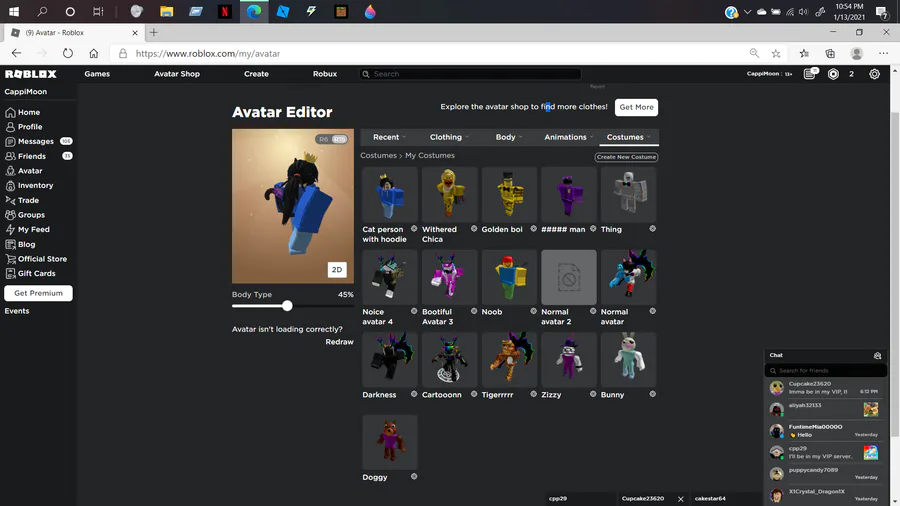Click Windows Start button

coord(14,11)
